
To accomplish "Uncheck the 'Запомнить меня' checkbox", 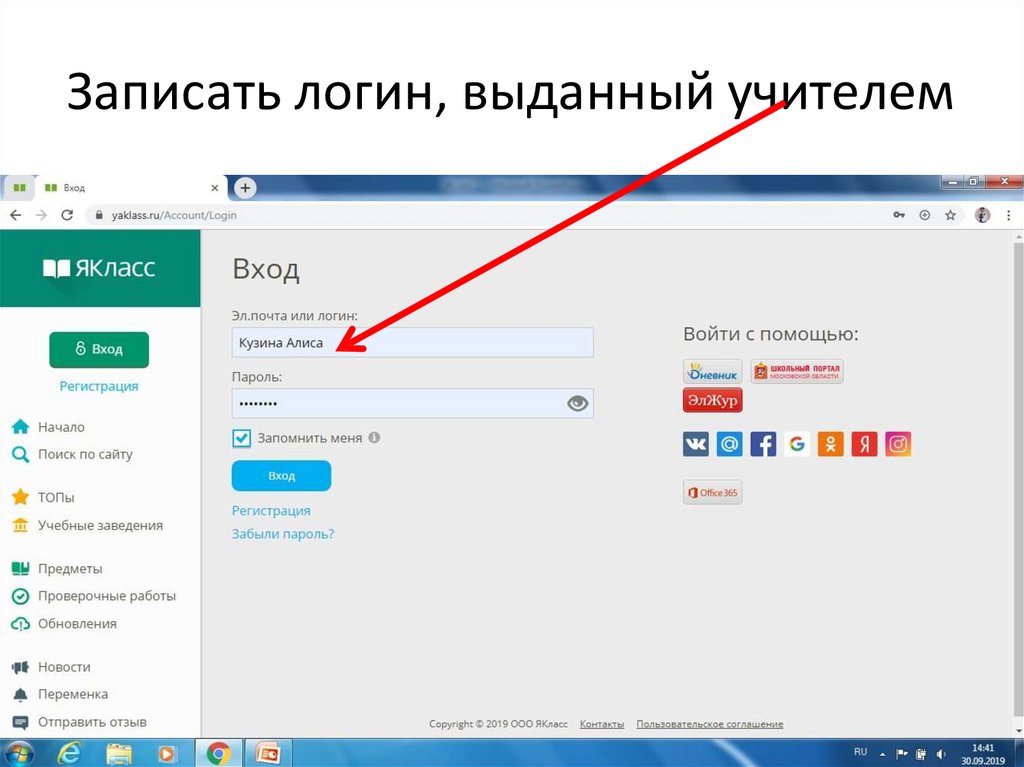I will (241, 437).
